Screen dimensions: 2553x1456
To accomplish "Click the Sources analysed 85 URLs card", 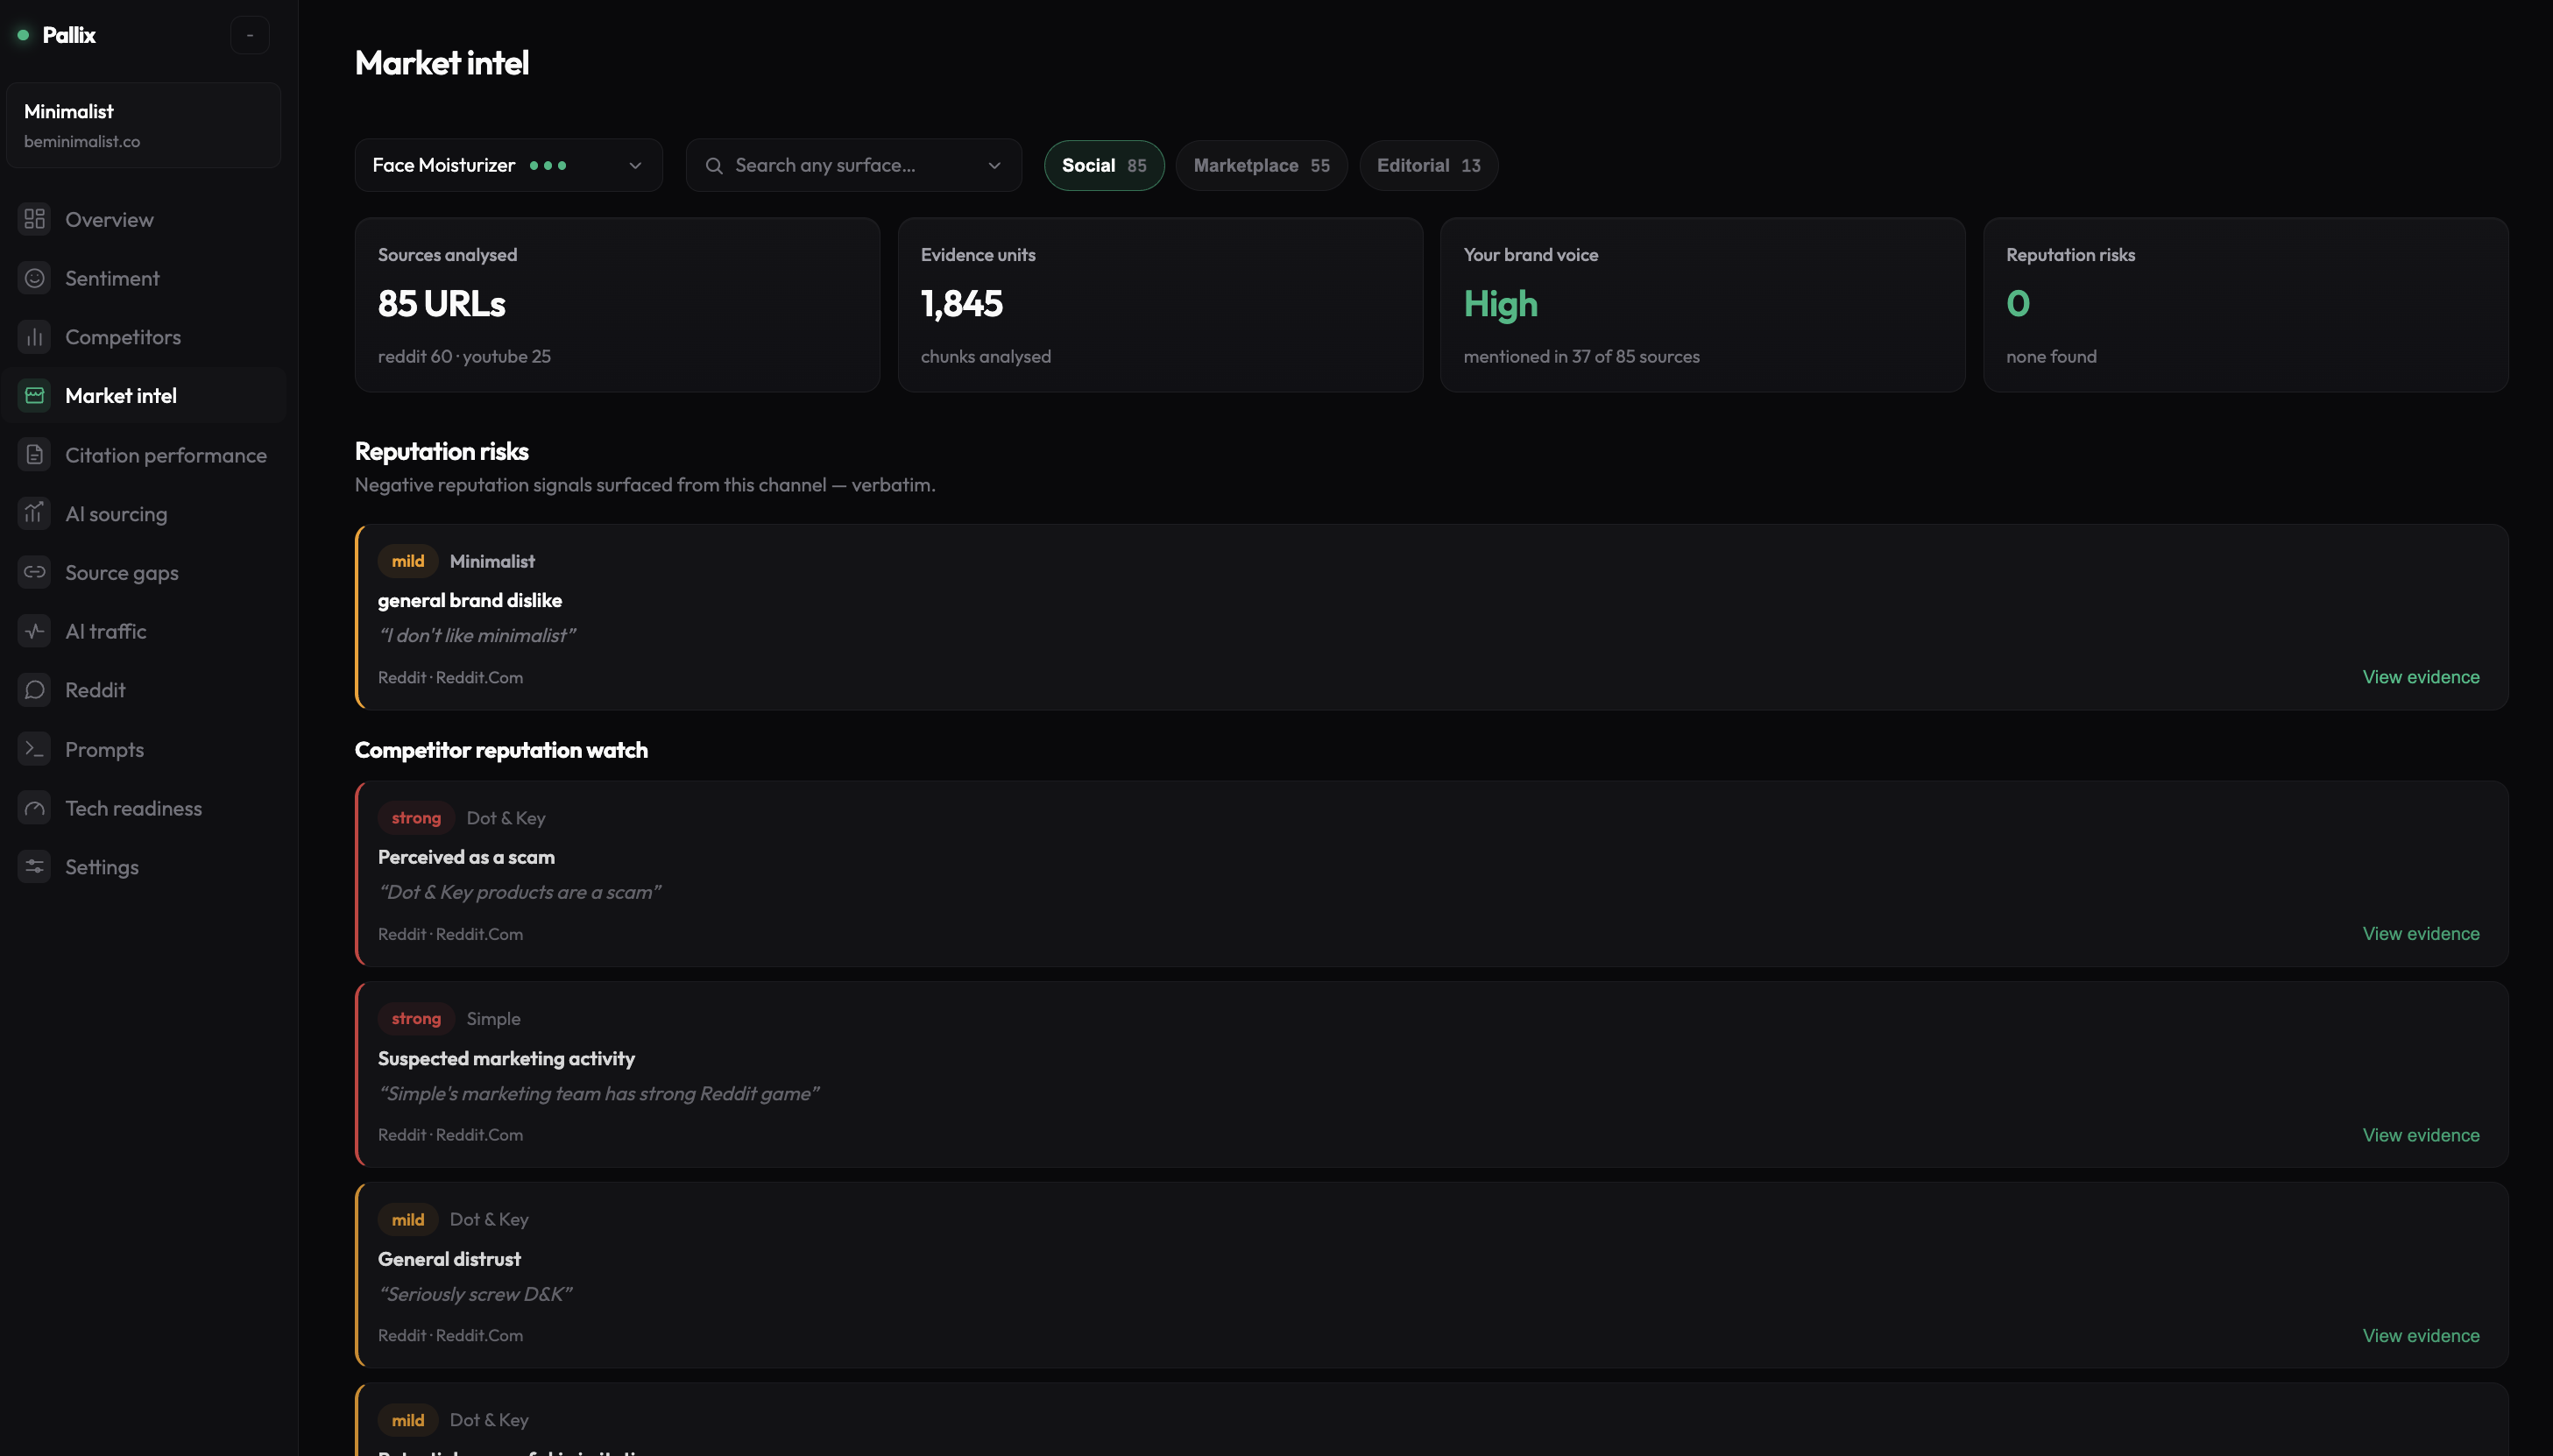I will point(617,305).
